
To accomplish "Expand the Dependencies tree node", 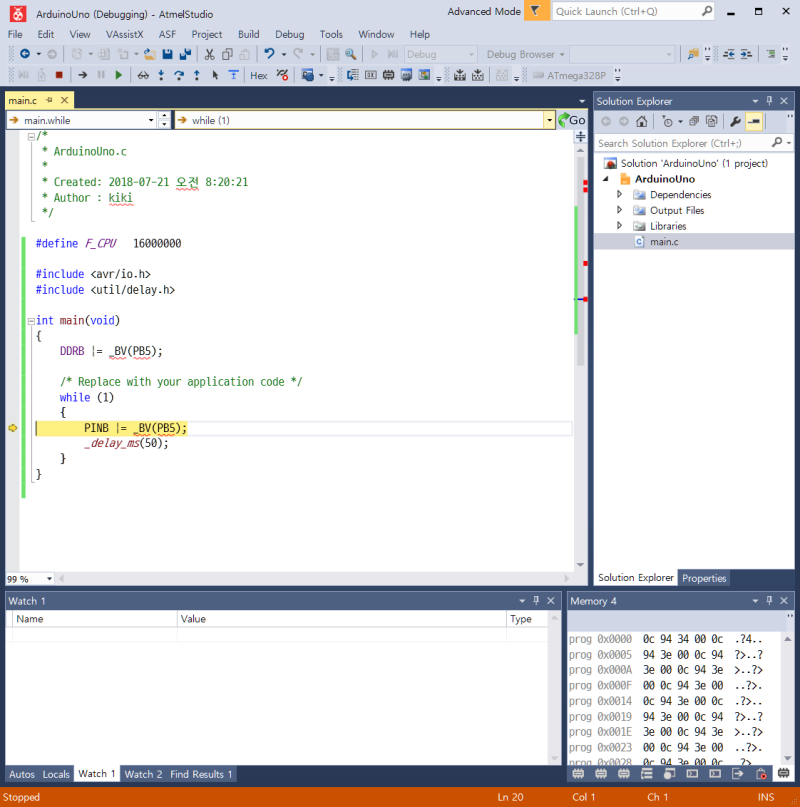I will 619,195.
